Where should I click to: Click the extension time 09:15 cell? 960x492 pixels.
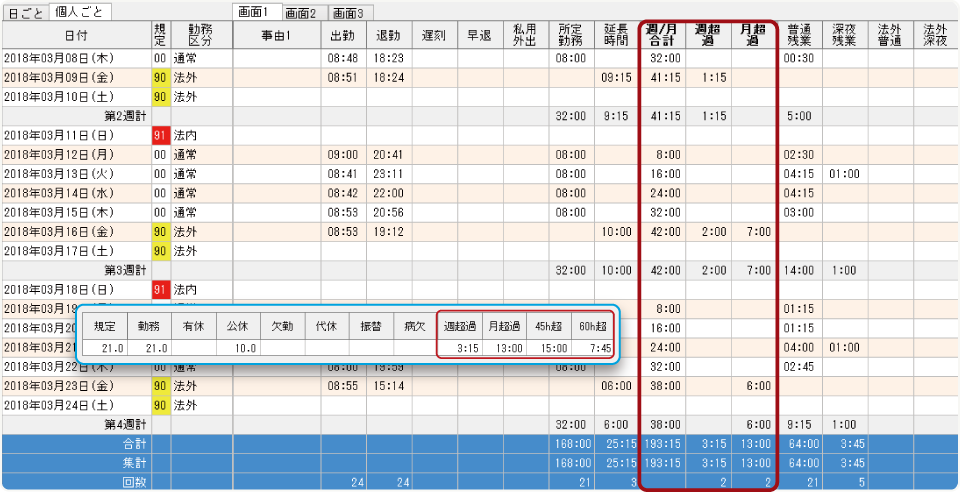click(x=617, y=78)
